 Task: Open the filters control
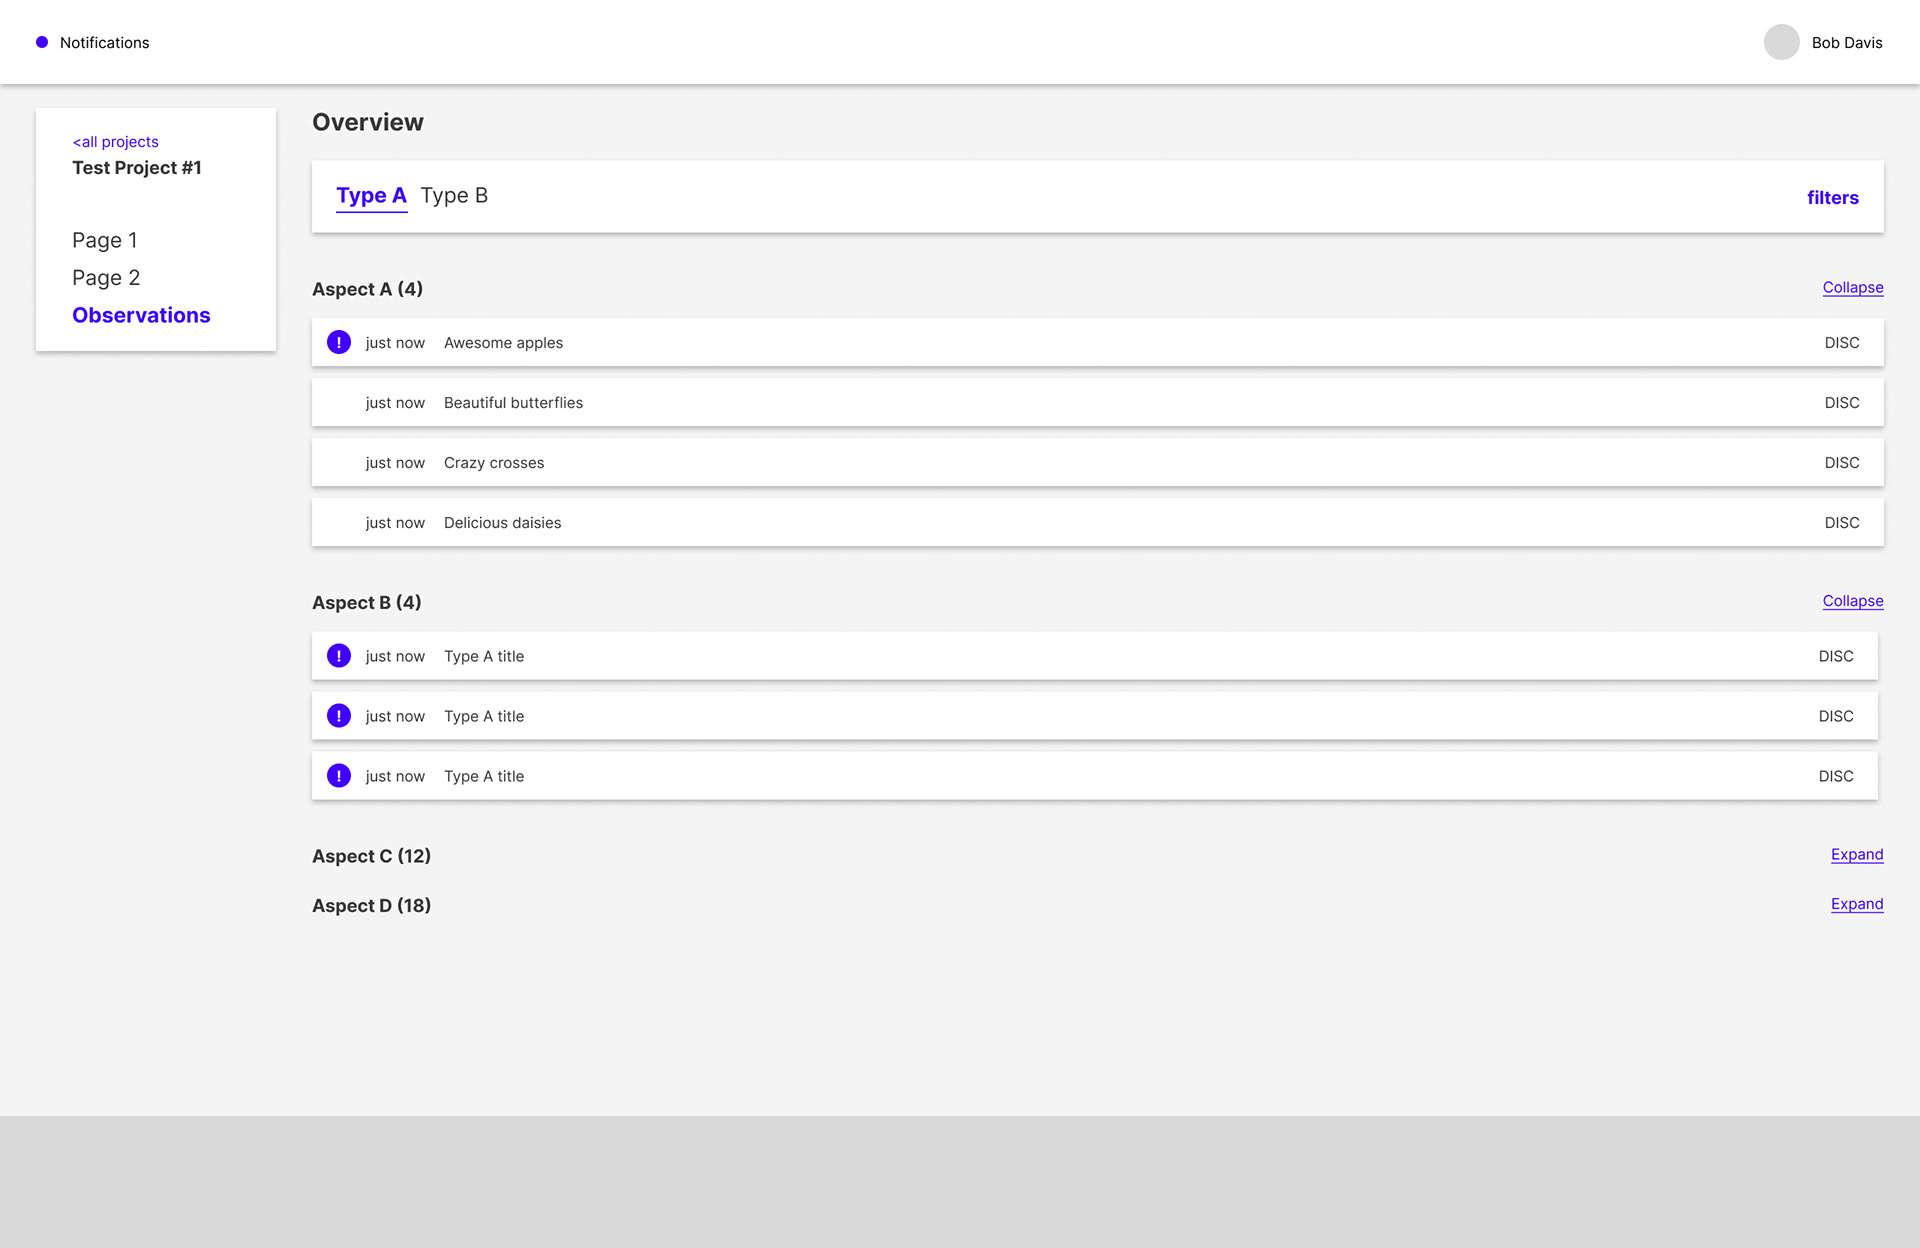tap(1833, 198)
